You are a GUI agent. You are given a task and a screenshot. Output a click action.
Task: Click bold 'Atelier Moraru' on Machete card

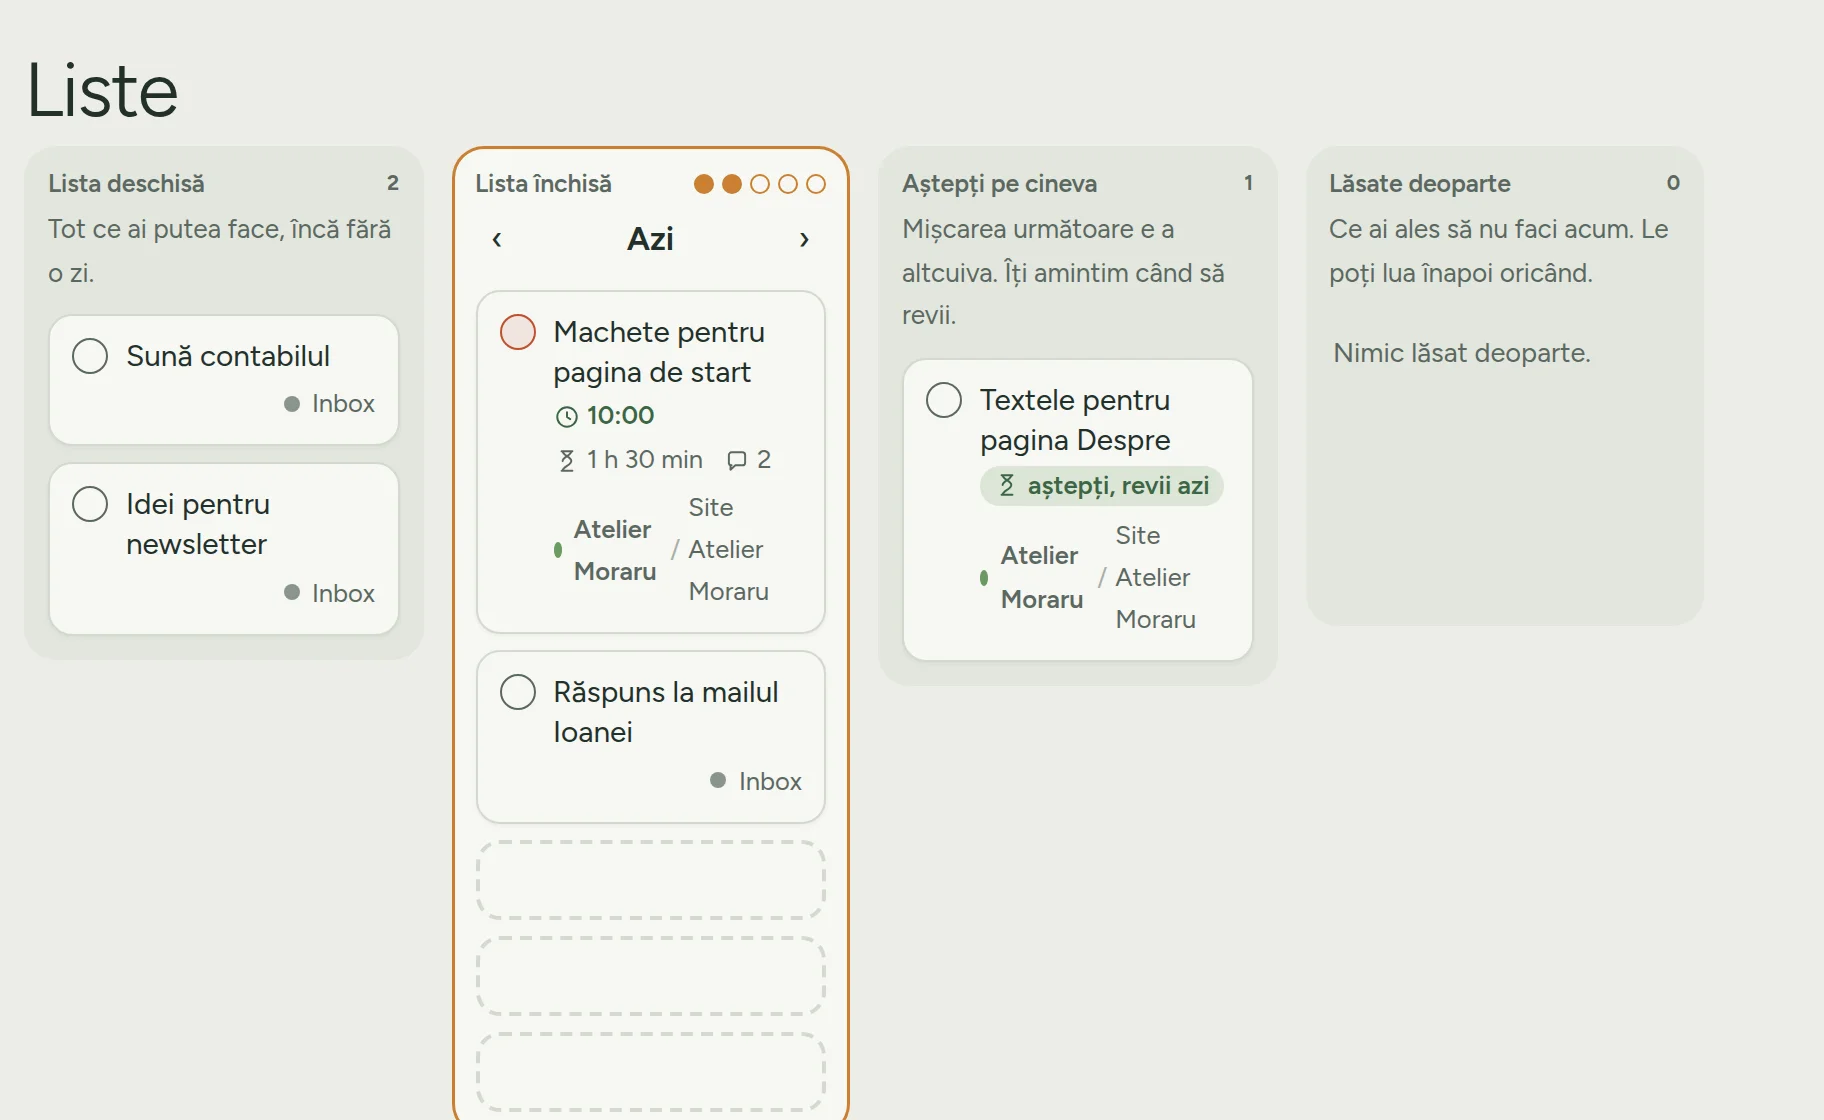[615, 550]
